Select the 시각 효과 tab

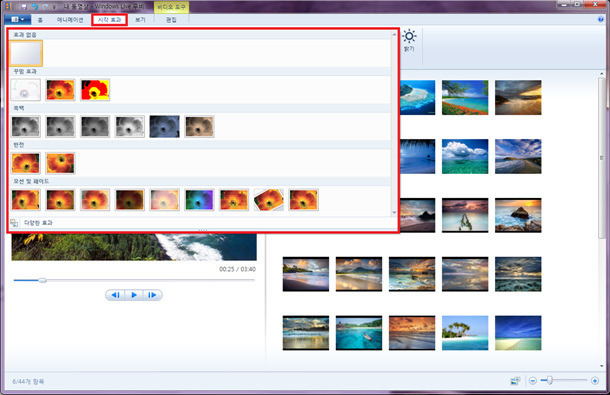(x=109, y=19)
